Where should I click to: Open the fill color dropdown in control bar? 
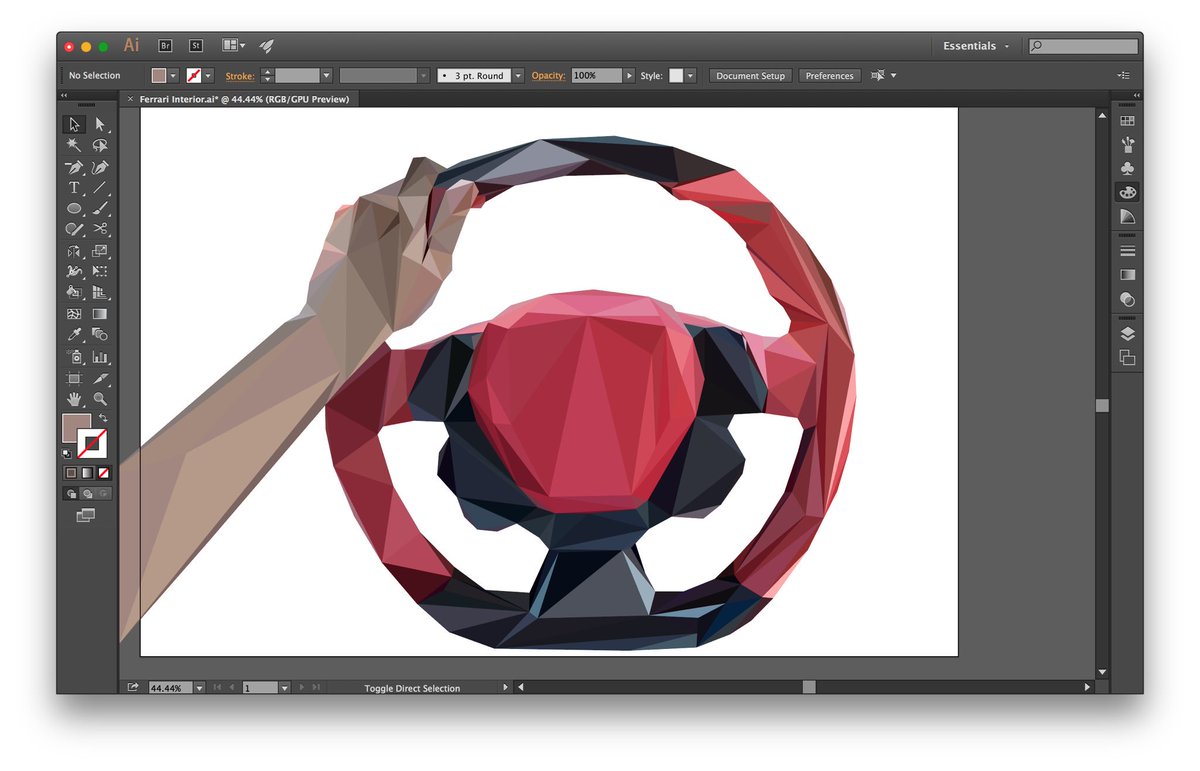[174, 76]
